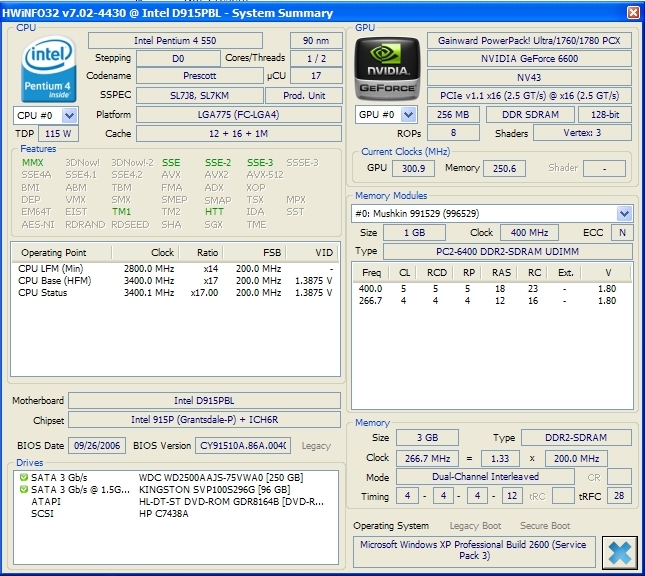The width and height of the screenshot is (645, 576).
Task: Click the HTT feature label
Action: [214, 211]
